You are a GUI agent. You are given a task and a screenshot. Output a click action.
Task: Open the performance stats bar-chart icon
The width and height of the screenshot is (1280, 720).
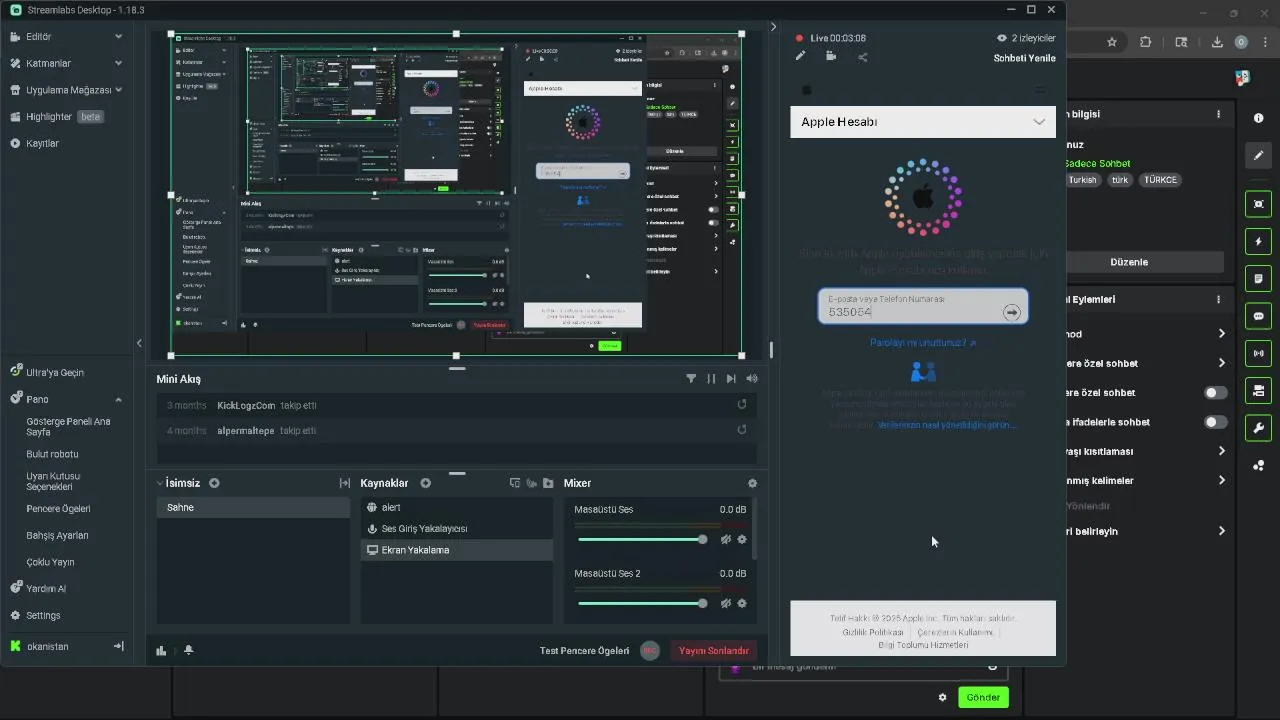[161, 650]
